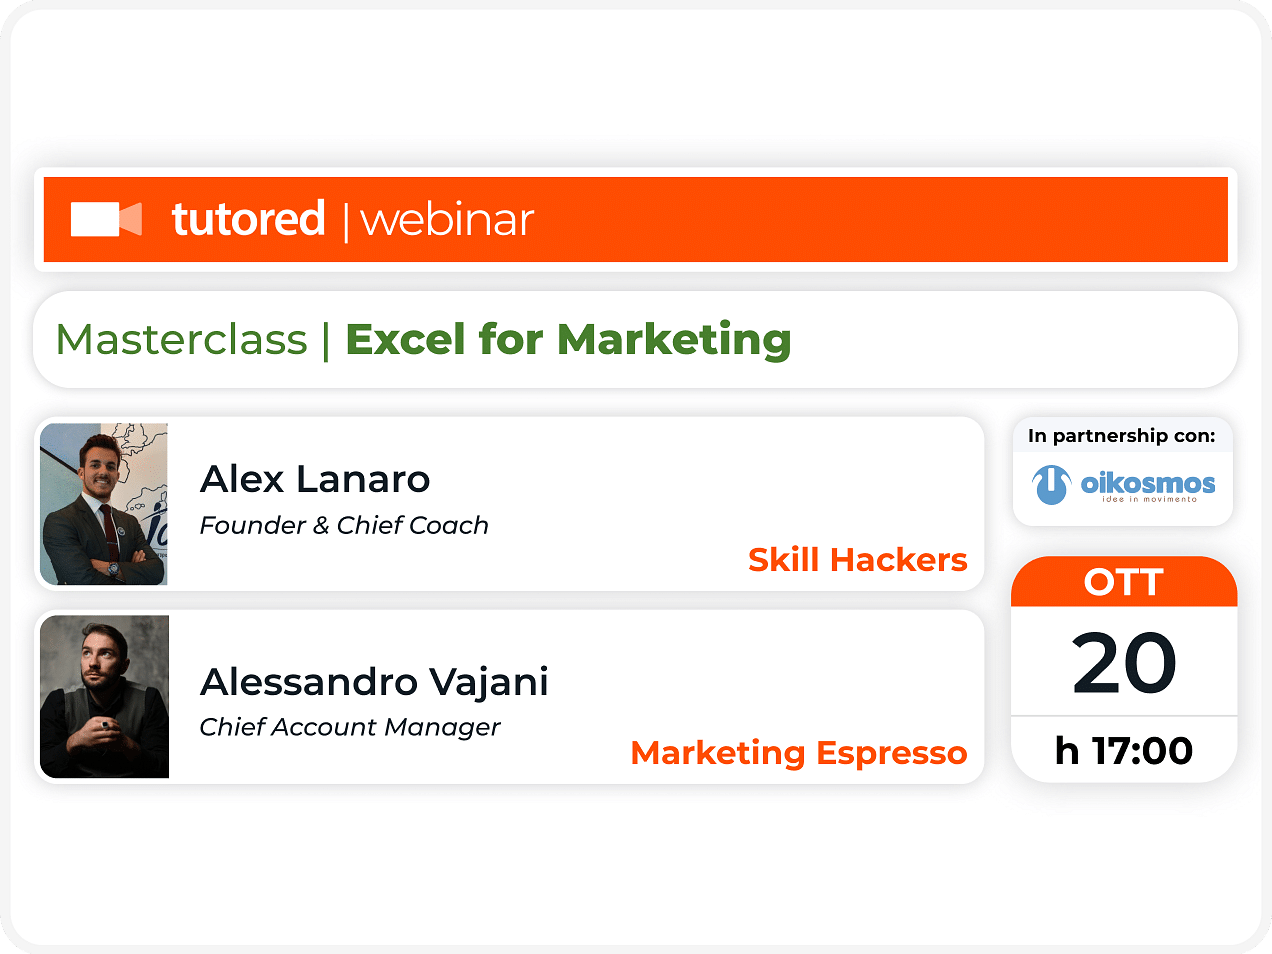This screenshot has height=954, width=1272.
Task: Click the h 17:00 time label
Action: (x=1124, y=750)
